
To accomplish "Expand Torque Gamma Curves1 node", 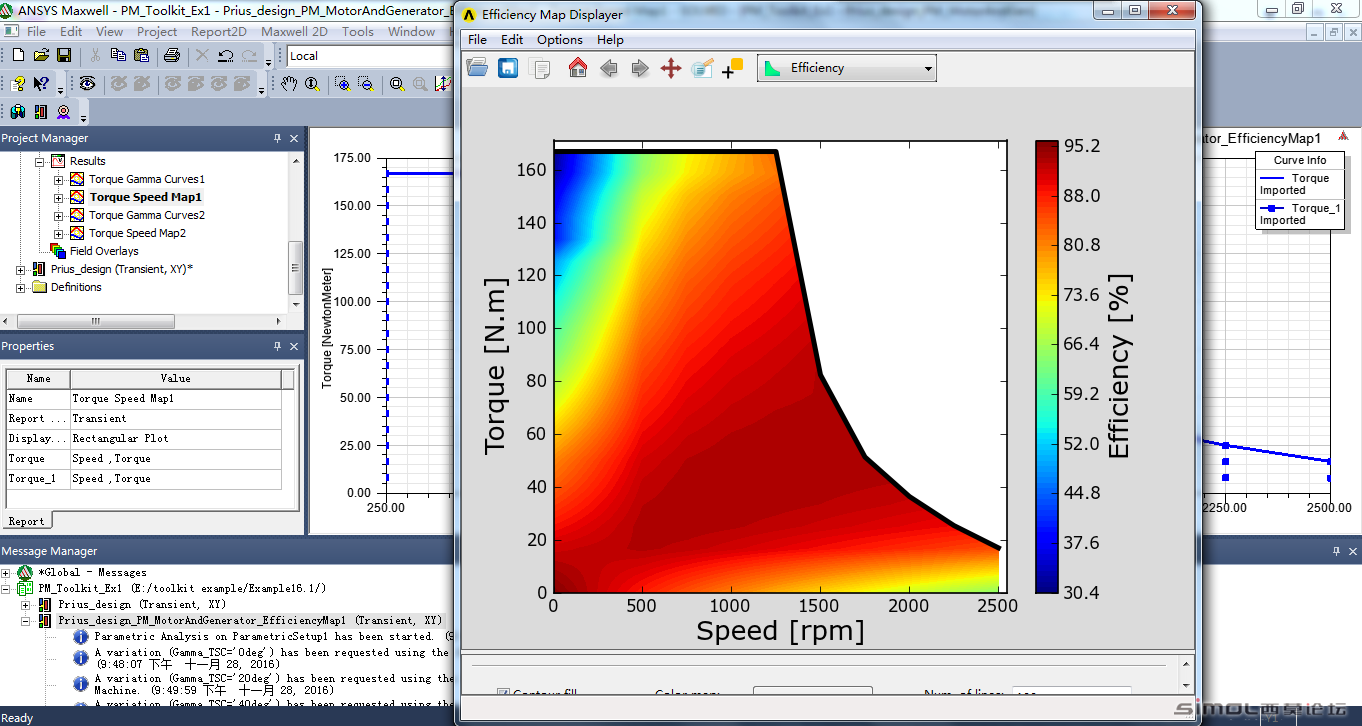I will (58, 180).
